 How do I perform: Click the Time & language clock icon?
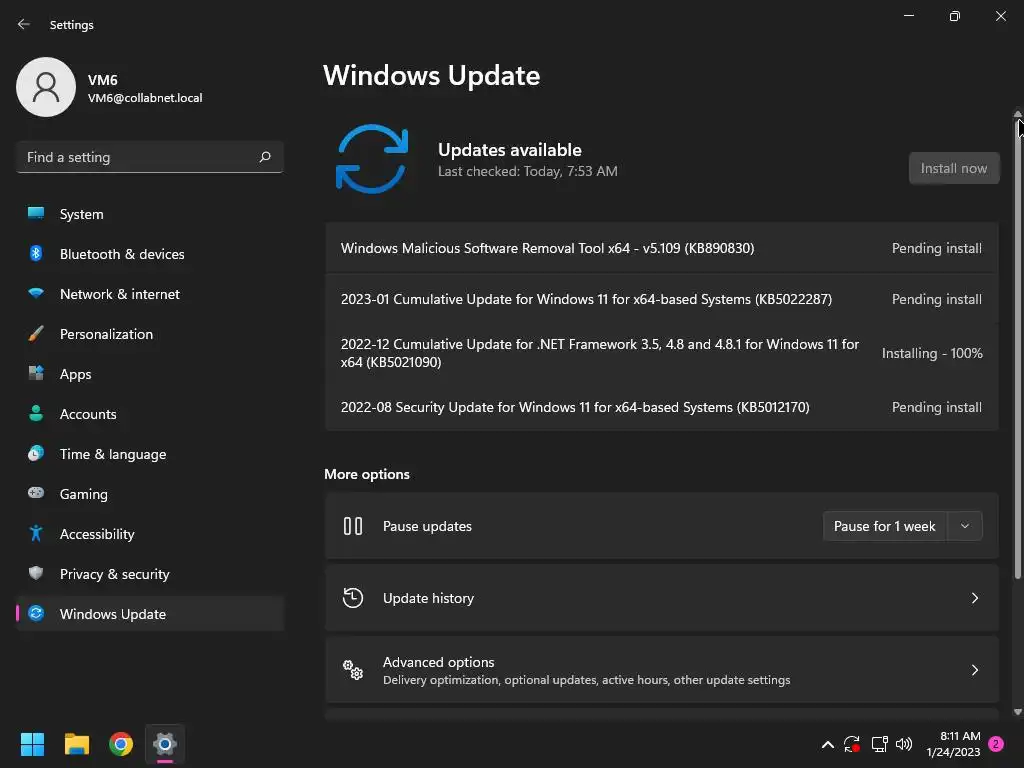point(36,453)
